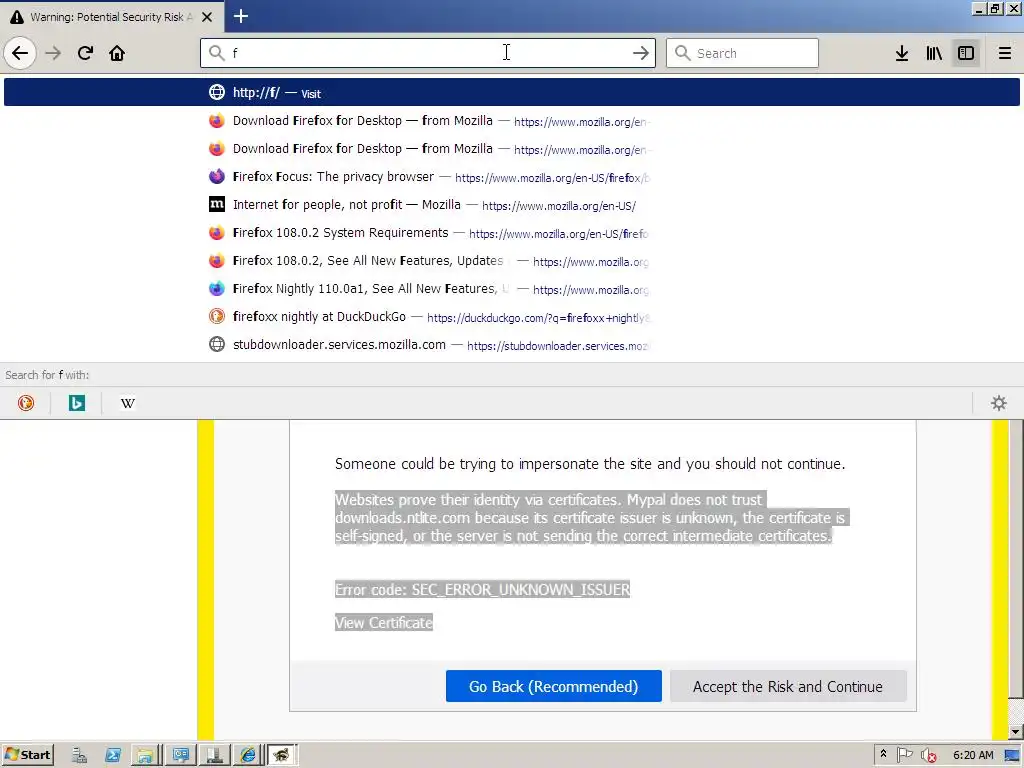Close the Potential Security Risk tab
This screenshot has height=768, width=1024.
coord(207,17)
